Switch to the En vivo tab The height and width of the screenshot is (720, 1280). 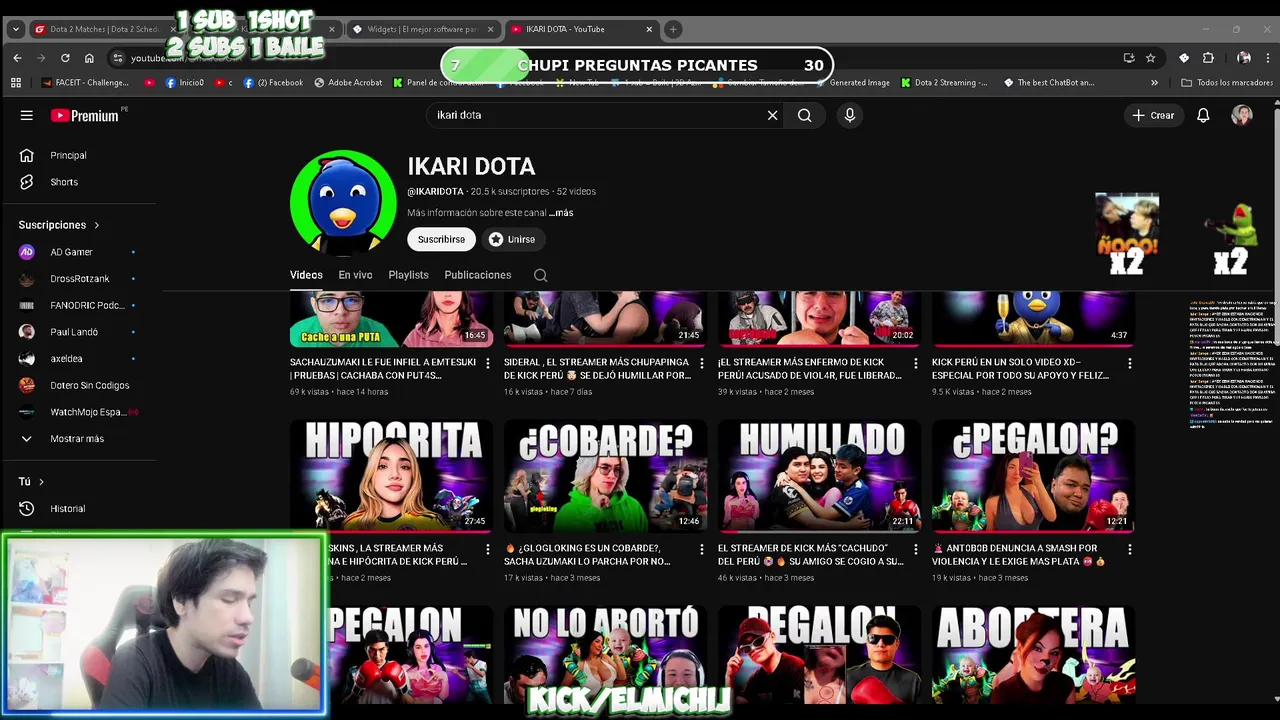click(x=355, y=275)
